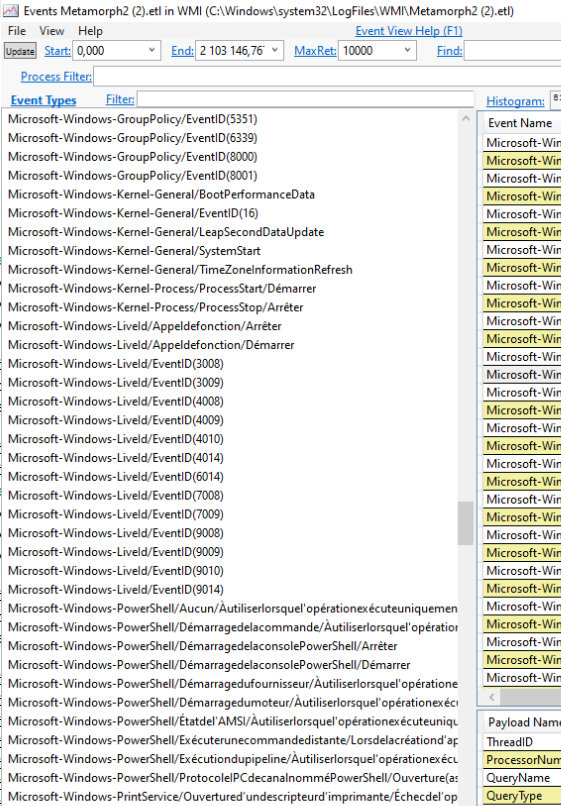Screen dimensions: 561x806
Task: Select Kernel-General/SystemStart event type
Action: click(x=134, y=251)
